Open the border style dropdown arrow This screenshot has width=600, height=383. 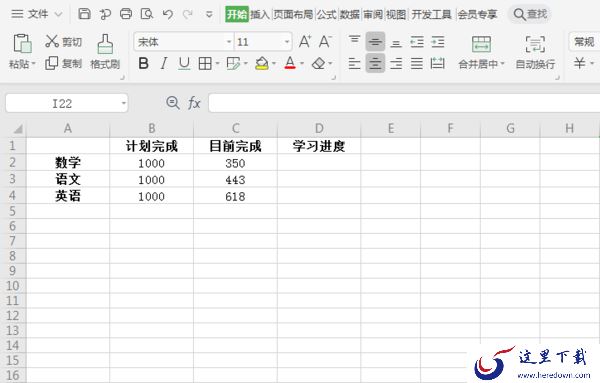(217, 63)
